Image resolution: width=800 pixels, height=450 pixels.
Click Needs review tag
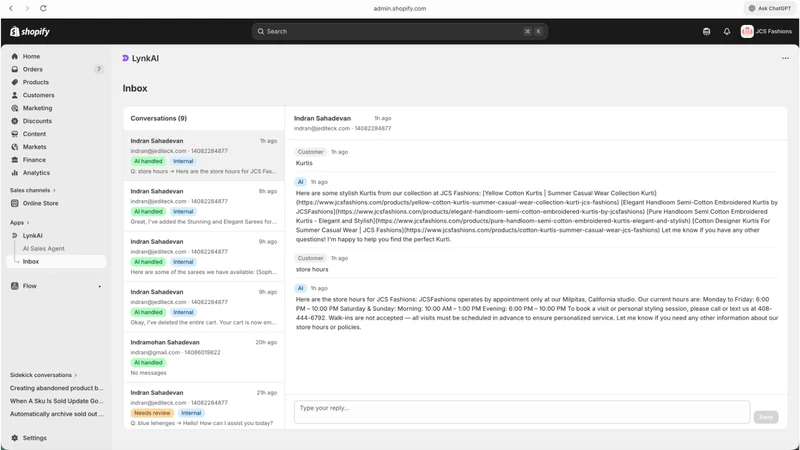(x=152, y=413)
